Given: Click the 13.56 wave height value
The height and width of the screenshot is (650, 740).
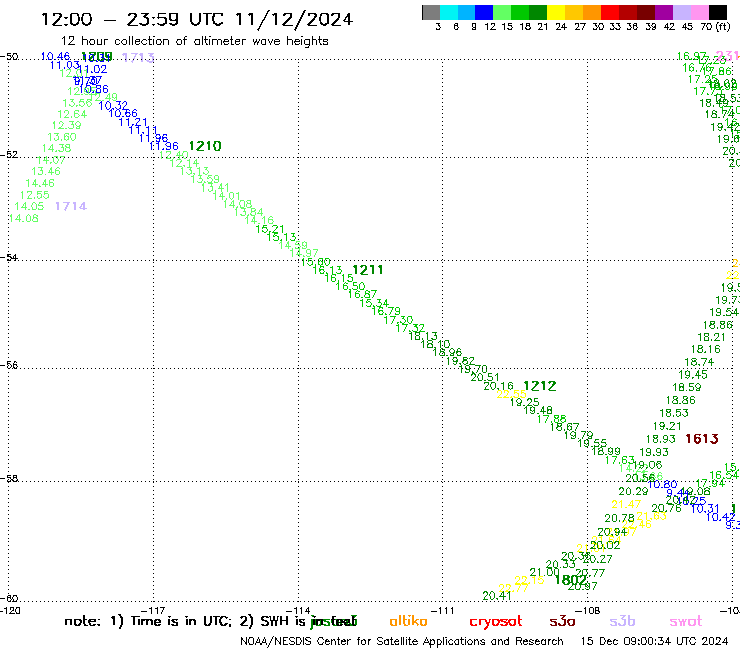Looking at the screenshot, I should [x=77, y=103].
